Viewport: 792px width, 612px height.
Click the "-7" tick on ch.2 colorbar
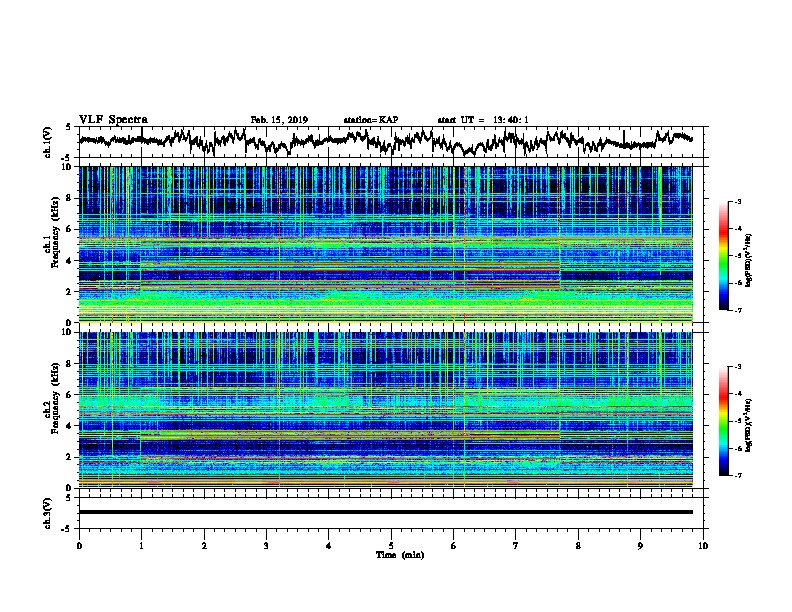pos(738,475)
